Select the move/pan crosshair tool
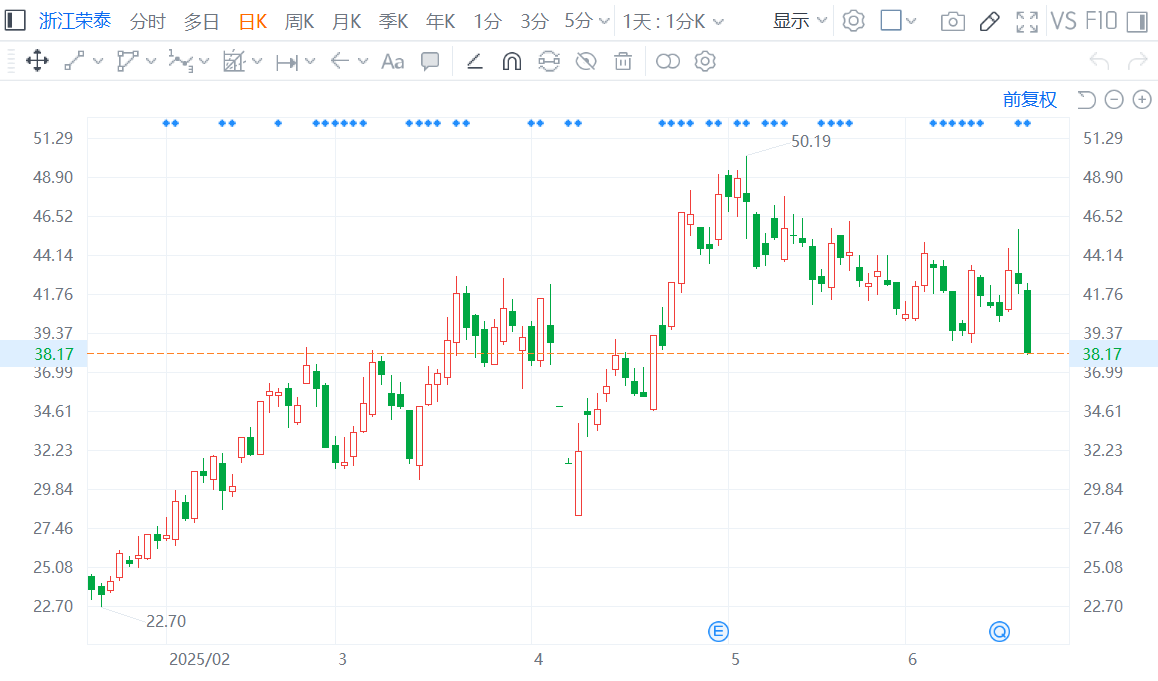Image resolution: width=1158 pixels, height=681 pixels. (x=37, y=61)
